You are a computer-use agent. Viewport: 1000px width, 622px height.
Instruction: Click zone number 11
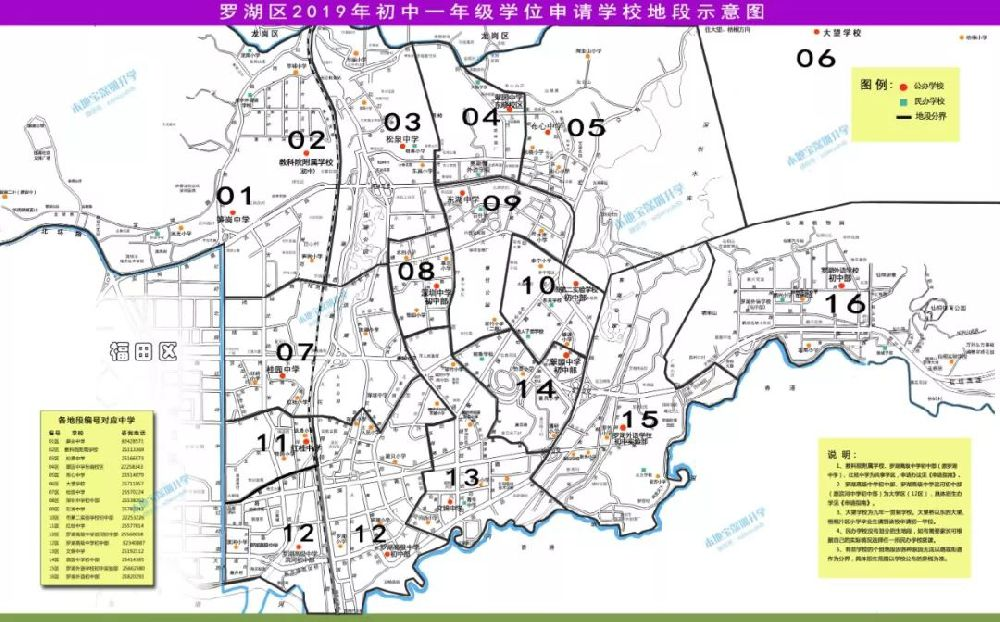tap(273, 442)
